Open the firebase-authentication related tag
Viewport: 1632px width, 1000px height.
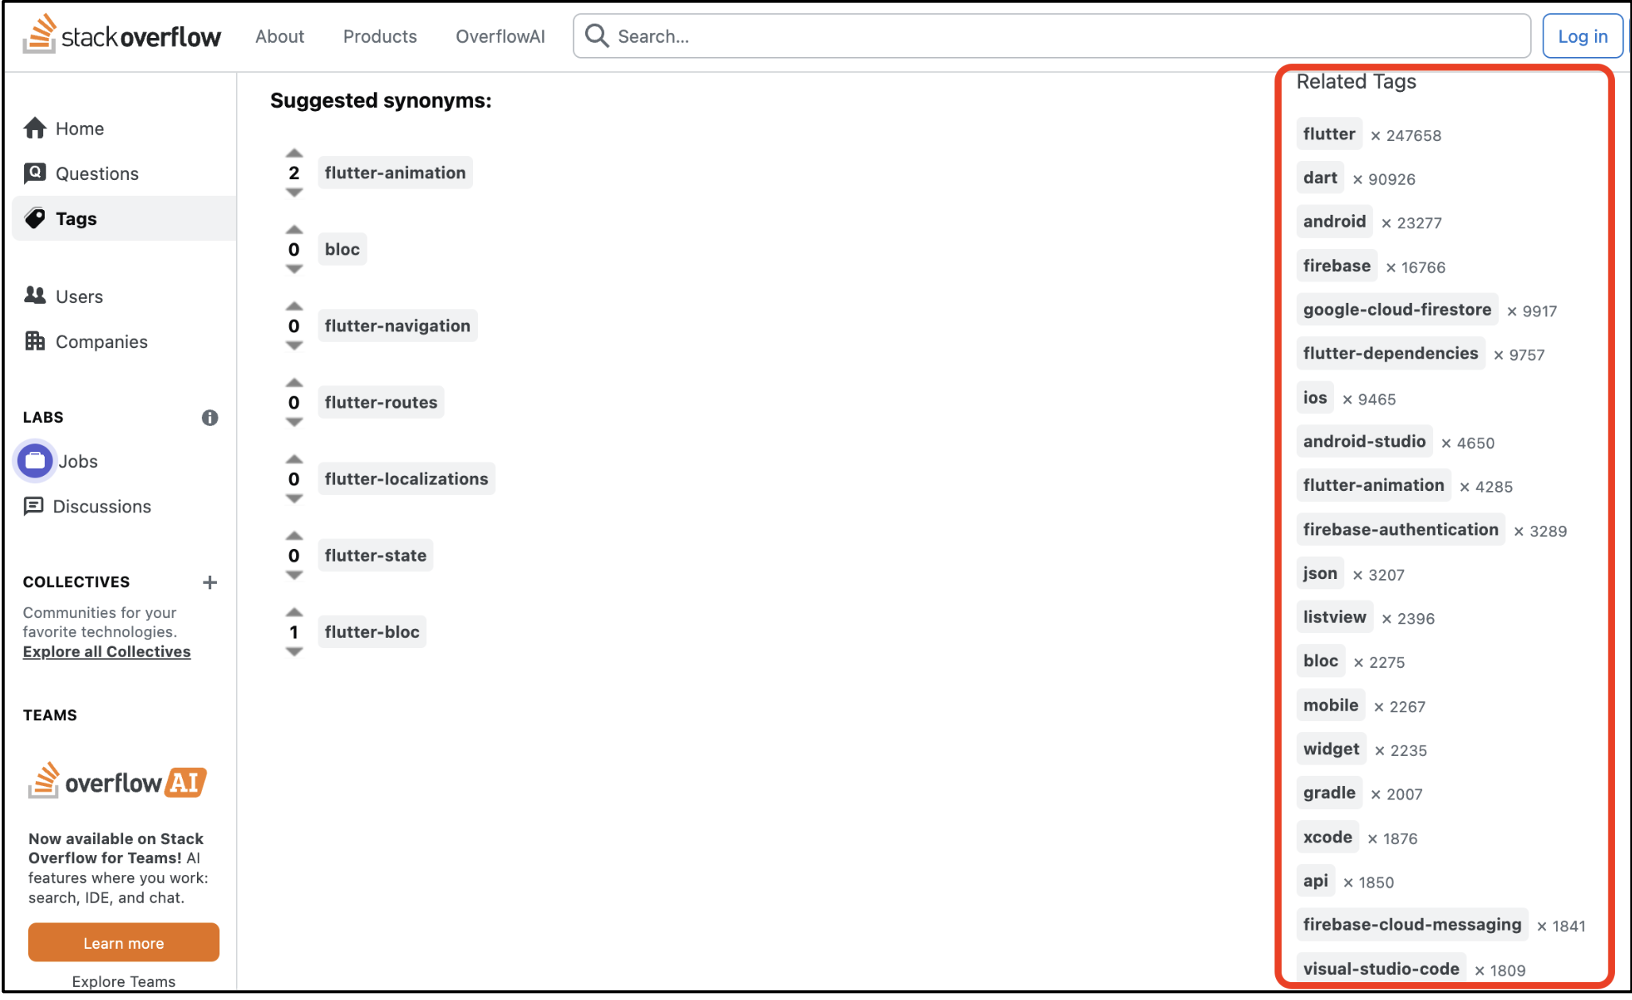(x=1401, y=529)
